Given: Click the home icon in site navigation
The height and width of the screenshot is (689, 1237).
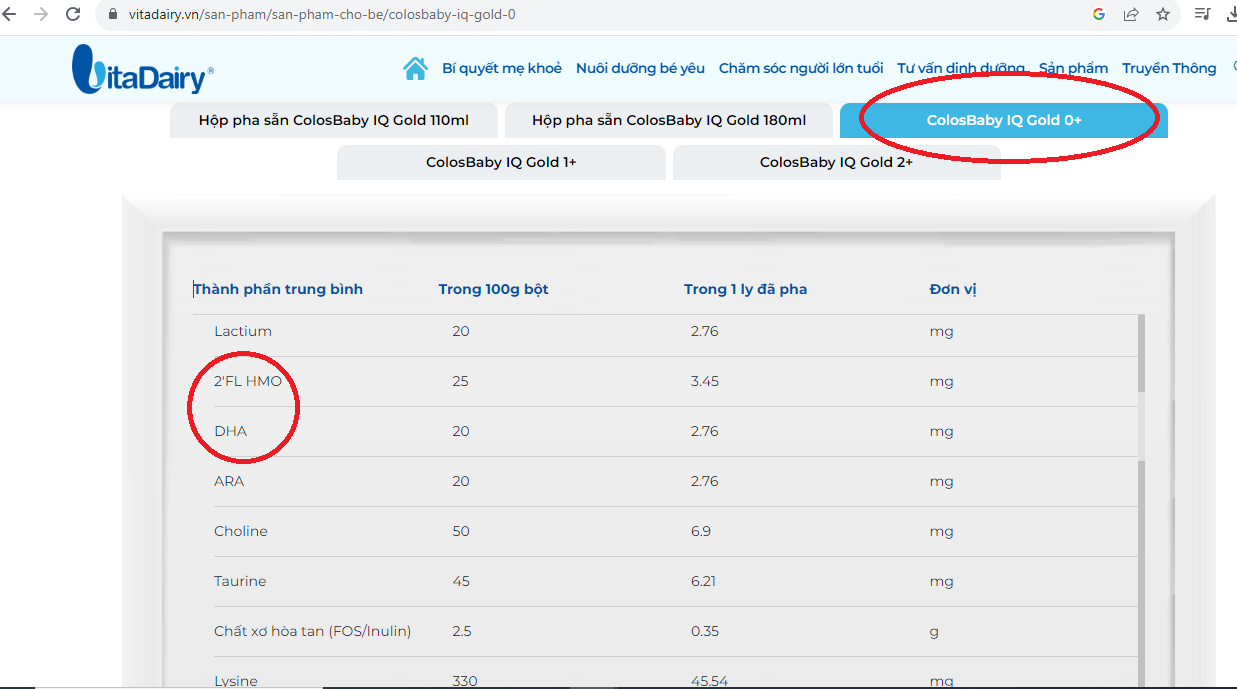Looking at the screenshot, I should [414, 68].
